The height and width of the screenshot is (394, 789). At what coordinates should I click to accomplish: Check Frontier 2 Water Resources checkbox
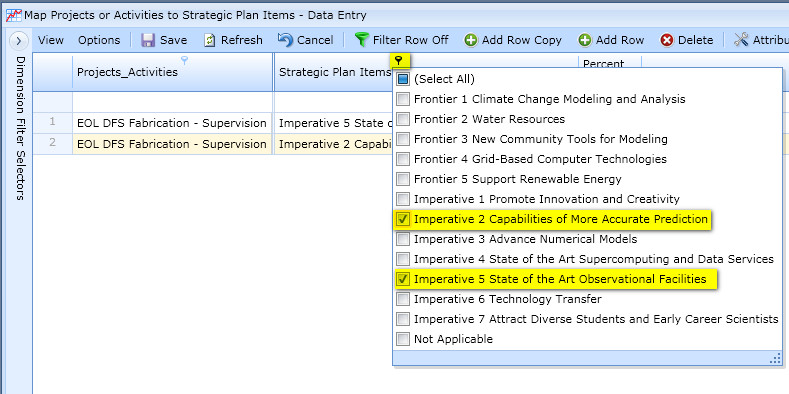[403, 119]
